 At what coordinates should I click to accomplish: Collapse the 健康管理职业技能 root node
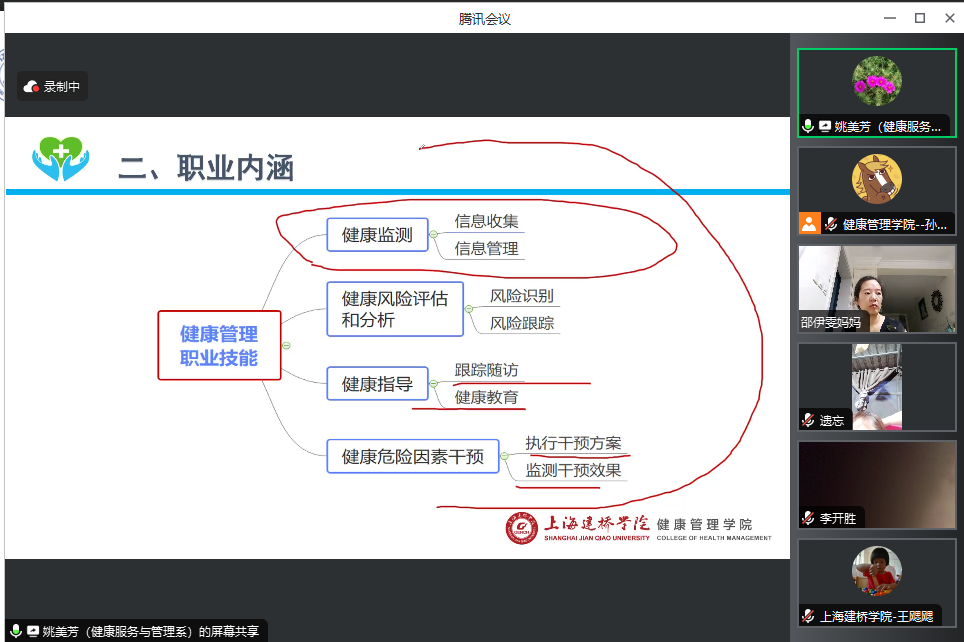pos(287,345)
